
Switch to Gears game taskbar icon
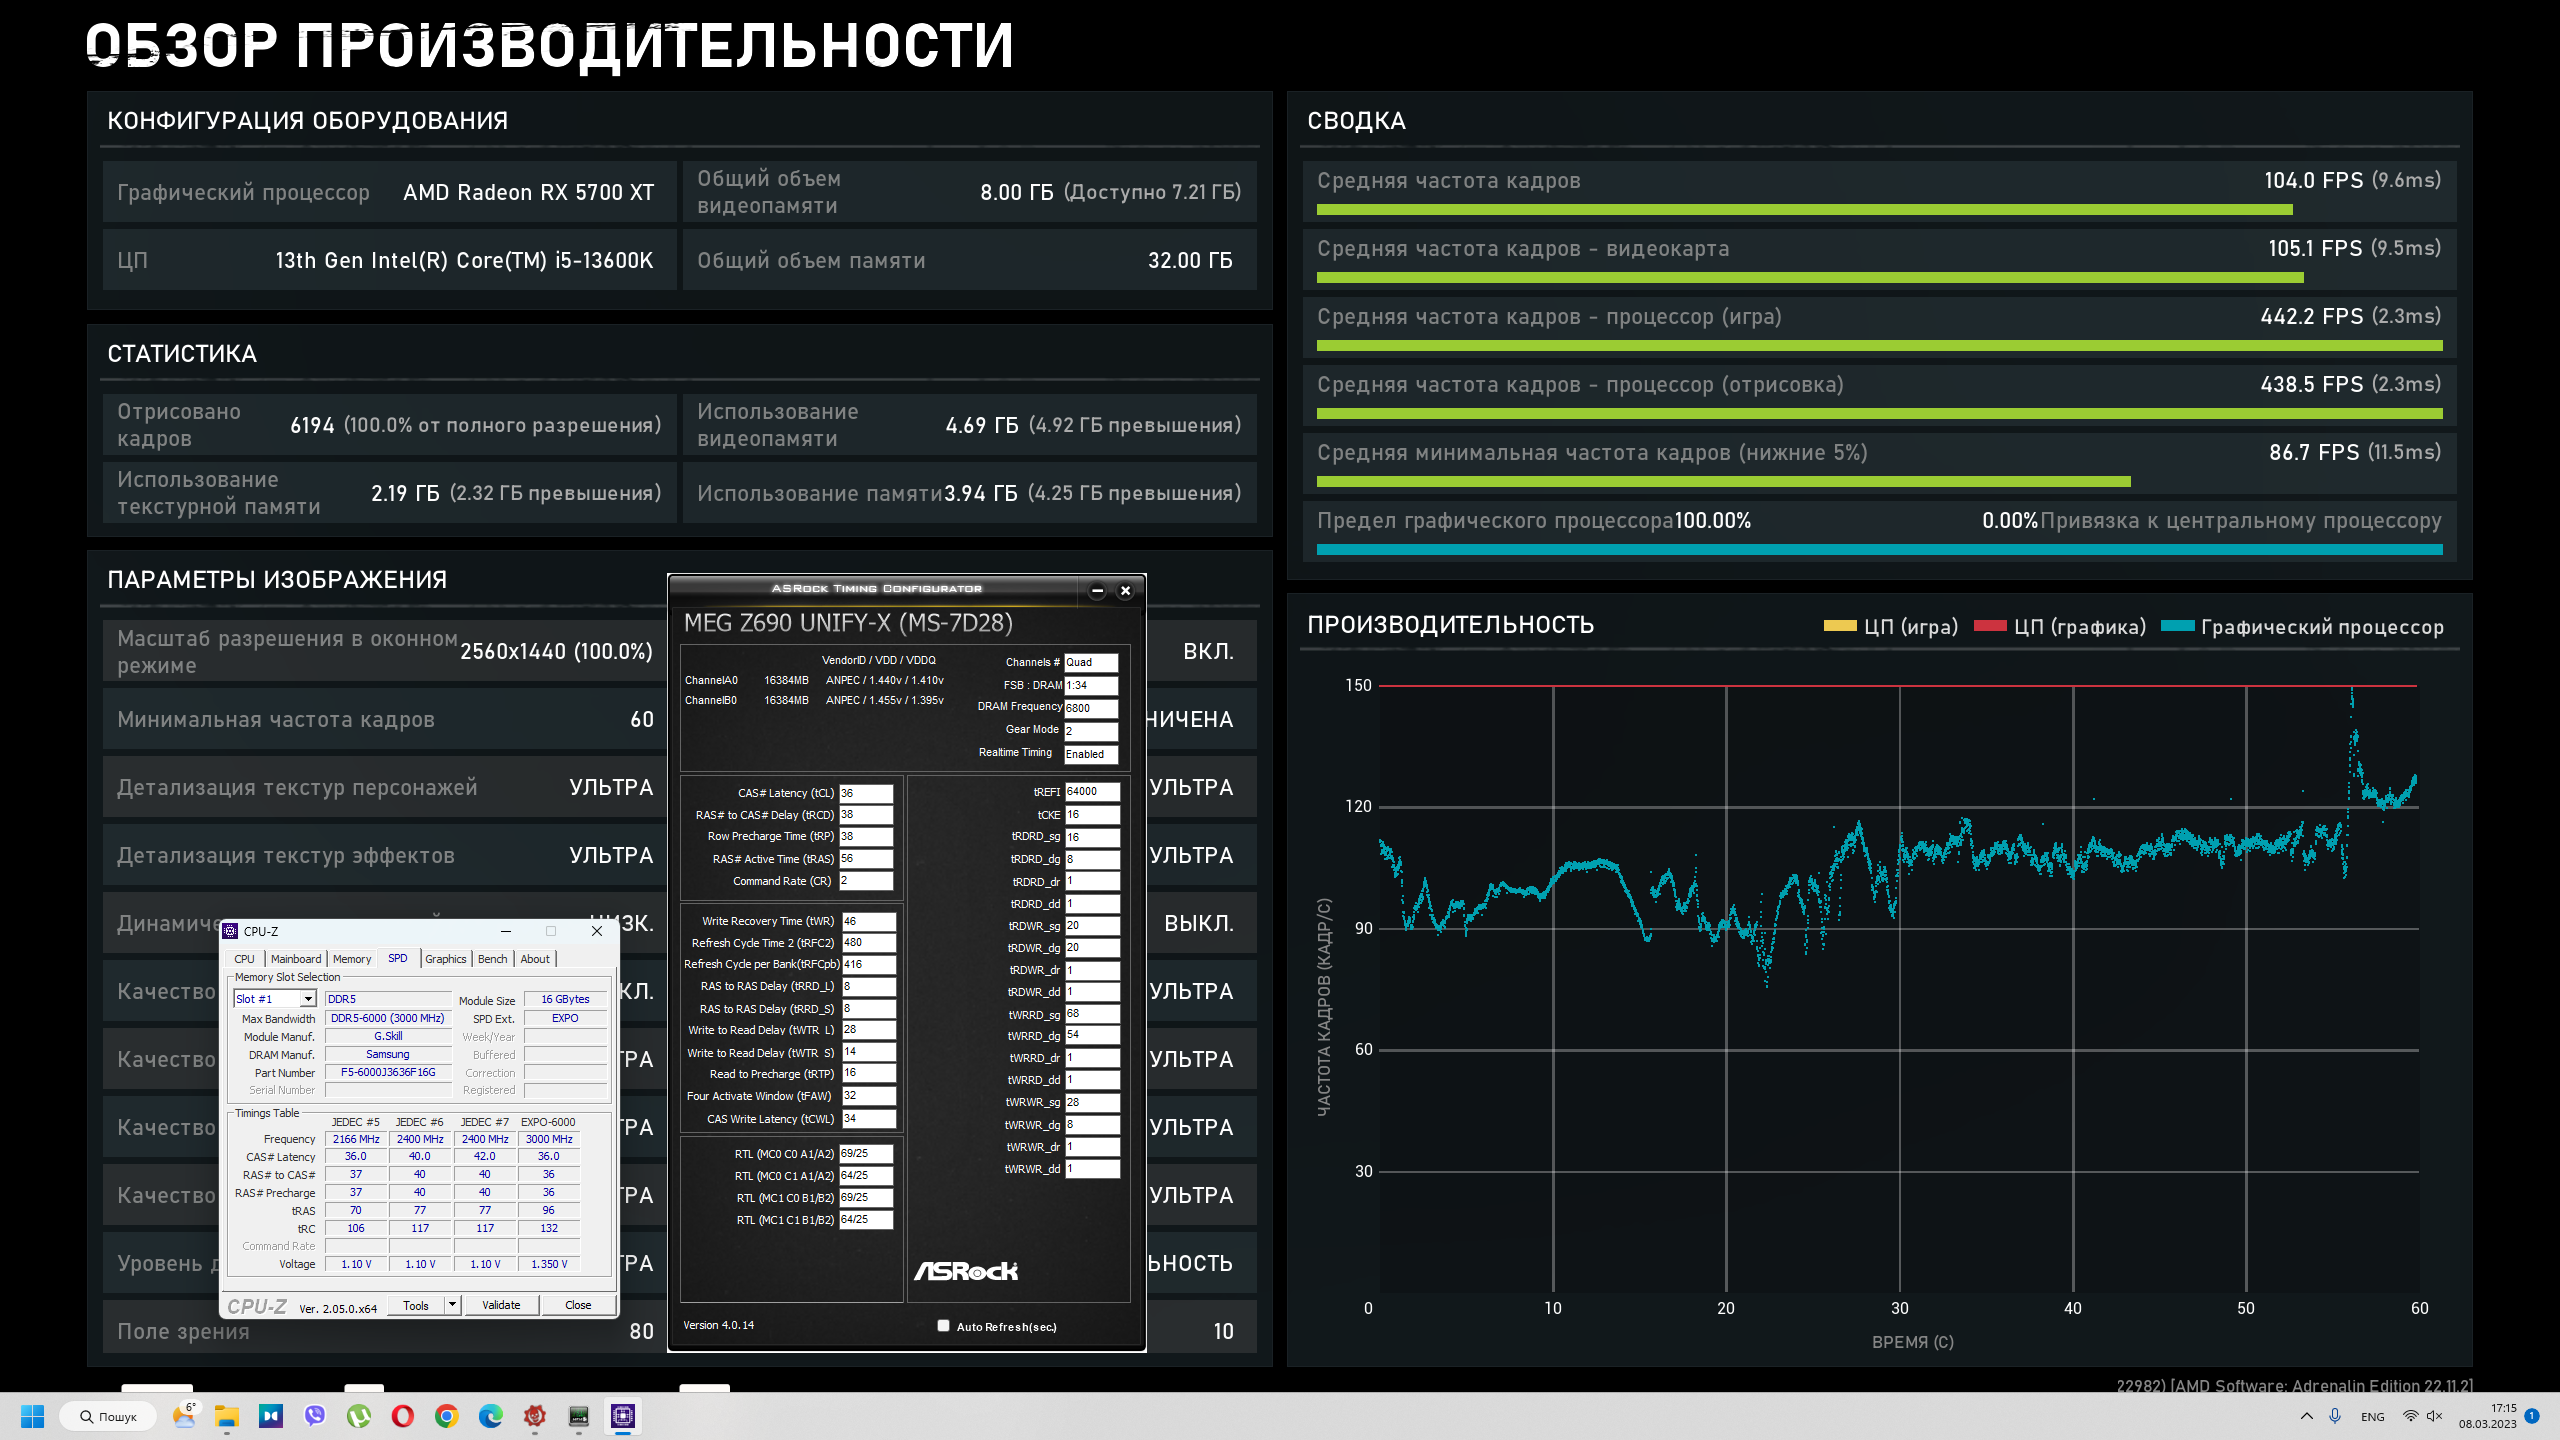535,1416
